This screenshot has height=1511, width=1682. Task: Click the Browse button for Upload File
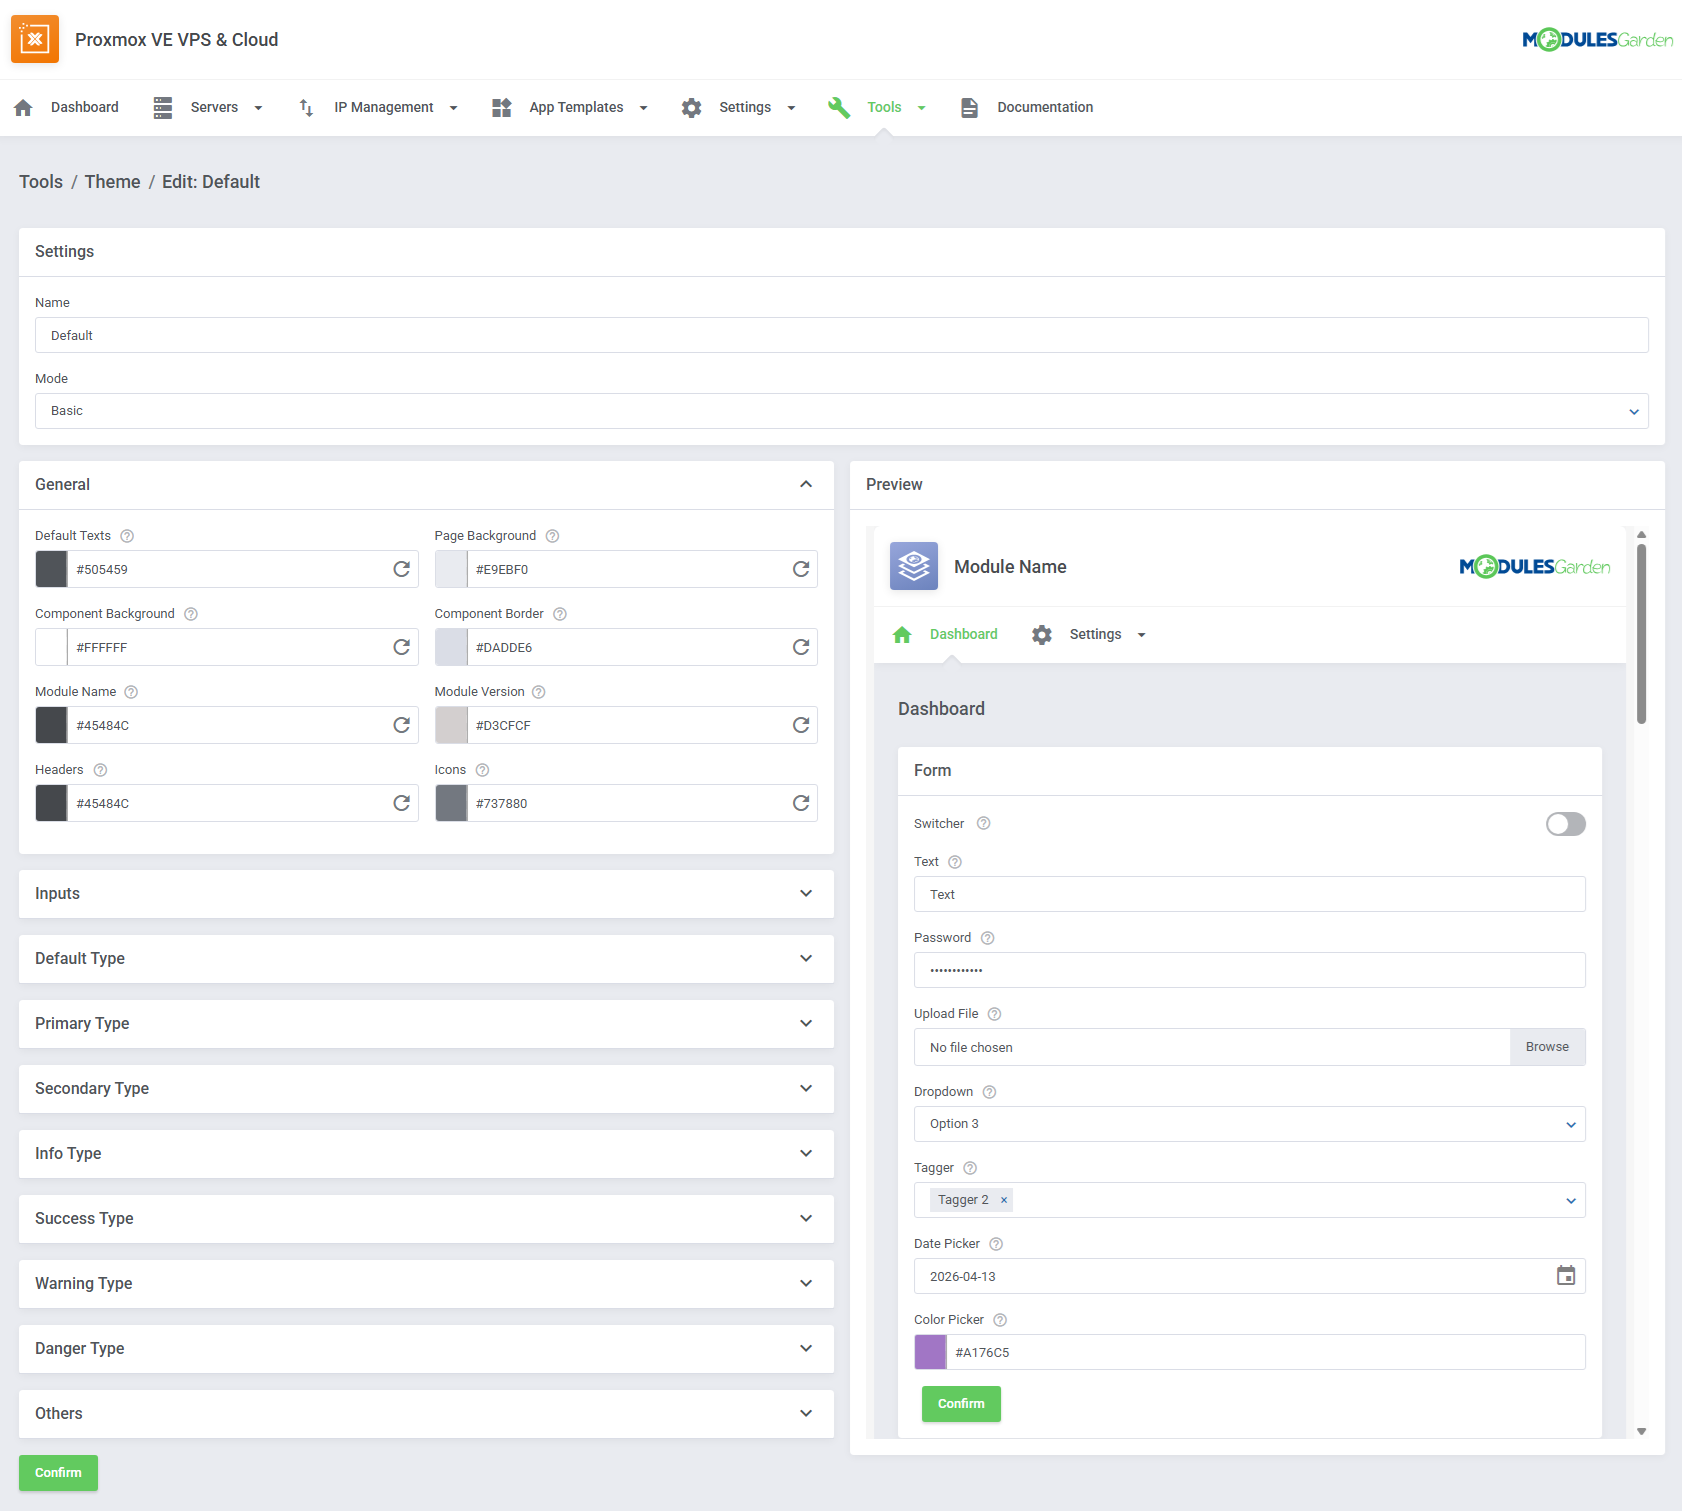click(1547, 1047)
